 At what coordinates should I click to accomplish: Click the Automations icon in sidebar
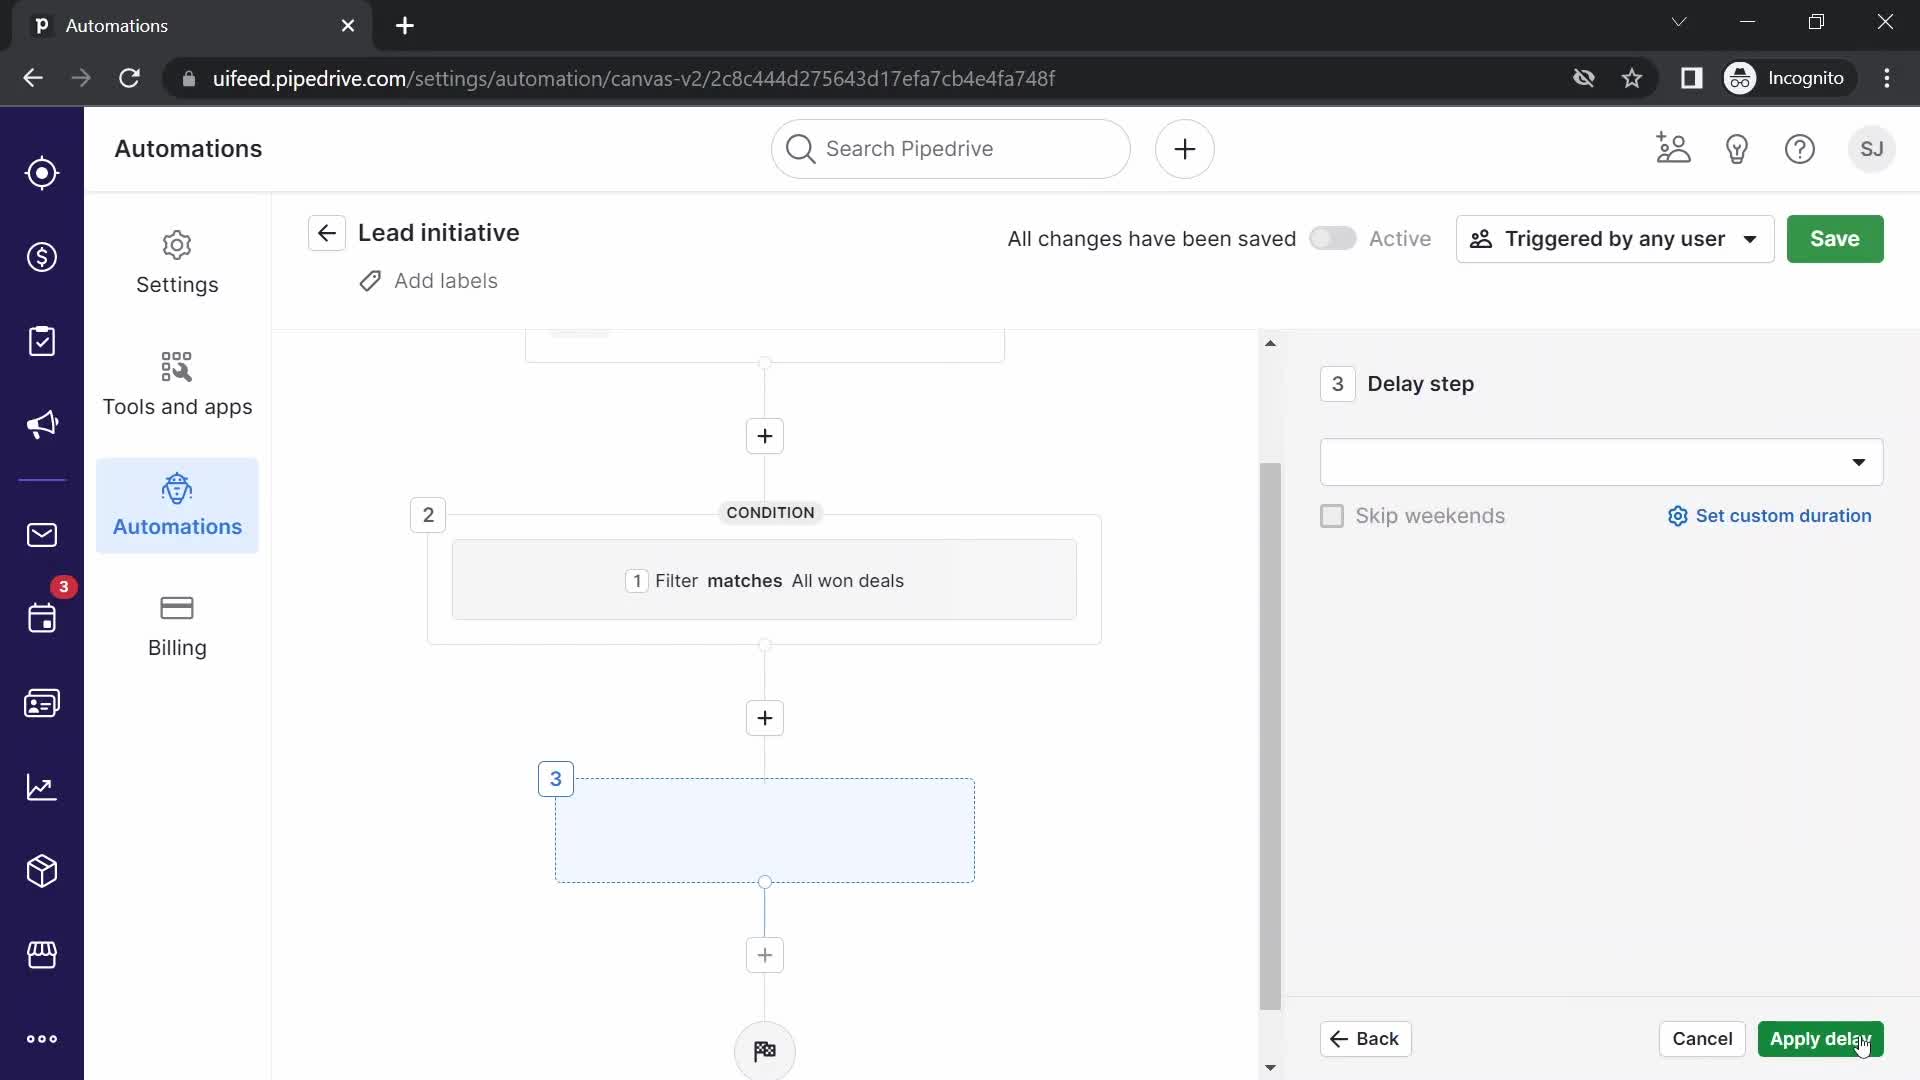click(177, 488)
